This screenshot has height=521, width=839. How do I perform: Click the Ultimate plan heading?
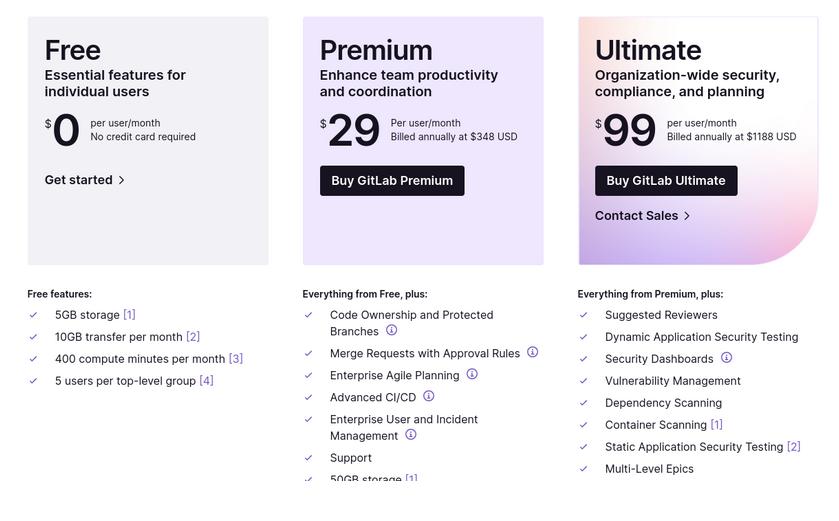pos(648,50)
